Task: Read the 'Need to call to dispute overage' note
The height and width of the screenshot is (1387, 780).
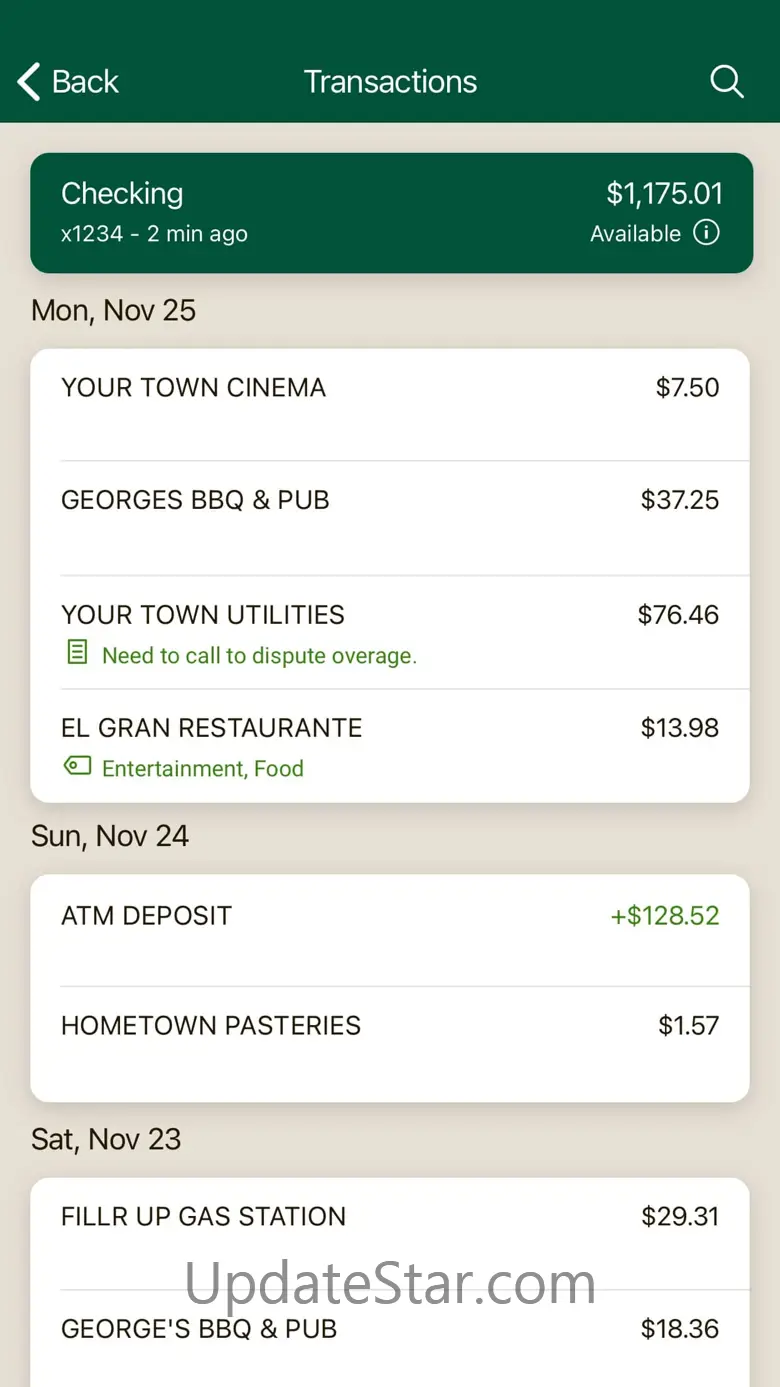Action: (x=259, y=656)
